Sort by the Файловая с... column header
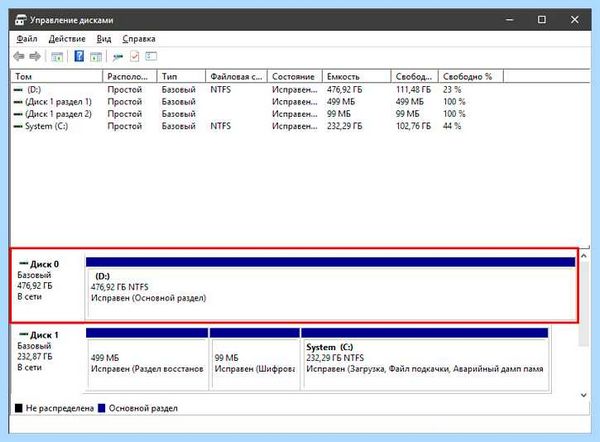600x442 pixels. [x=236, y=77]
